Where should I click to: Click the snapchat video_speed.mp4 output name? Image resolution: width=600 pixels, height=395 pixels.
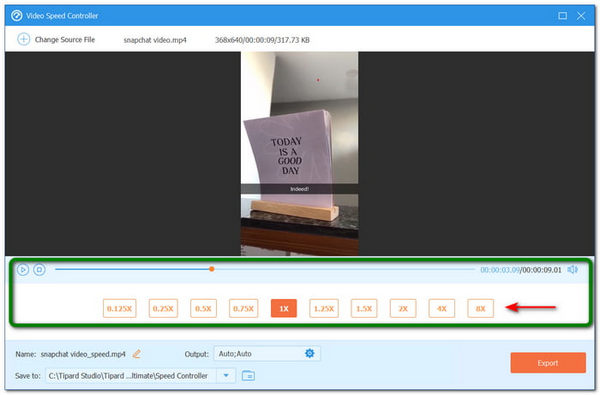coord(83,354)
